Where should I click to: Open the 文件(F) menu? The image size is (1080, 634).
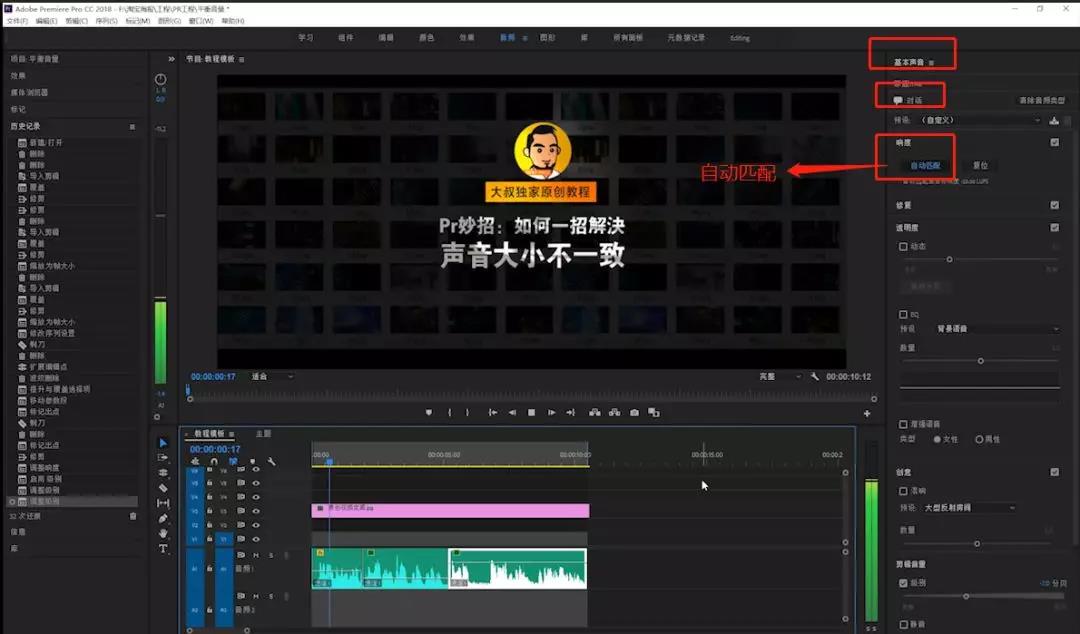coord(17,21)
